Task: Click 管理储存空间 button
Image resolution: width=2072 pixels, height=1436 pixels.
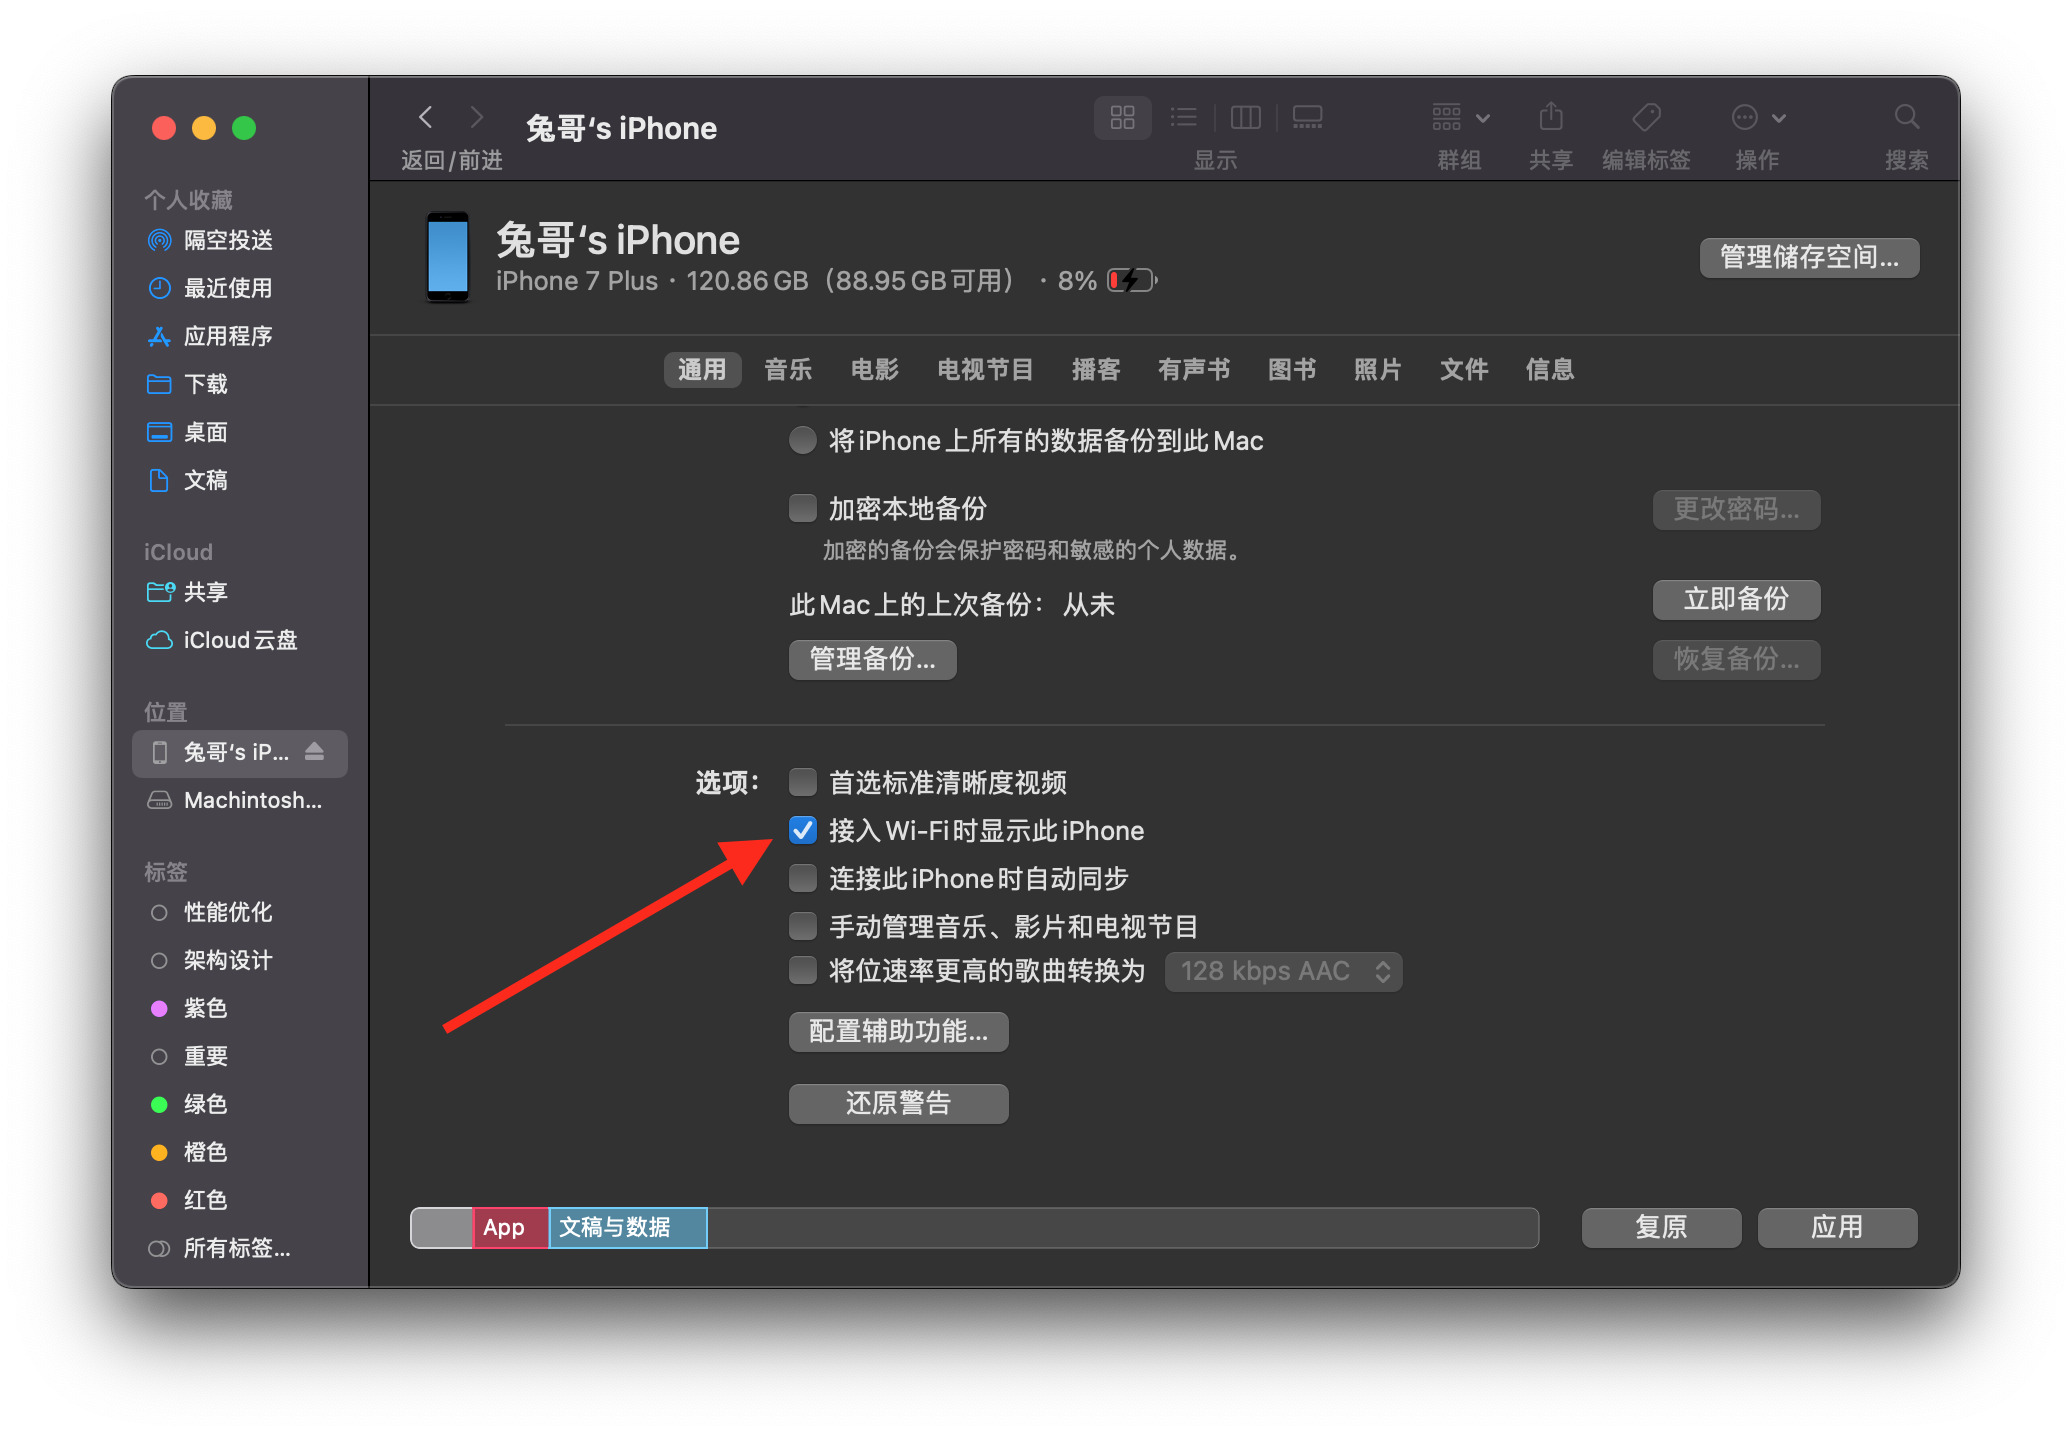Action: click(x=1809, y=258)
